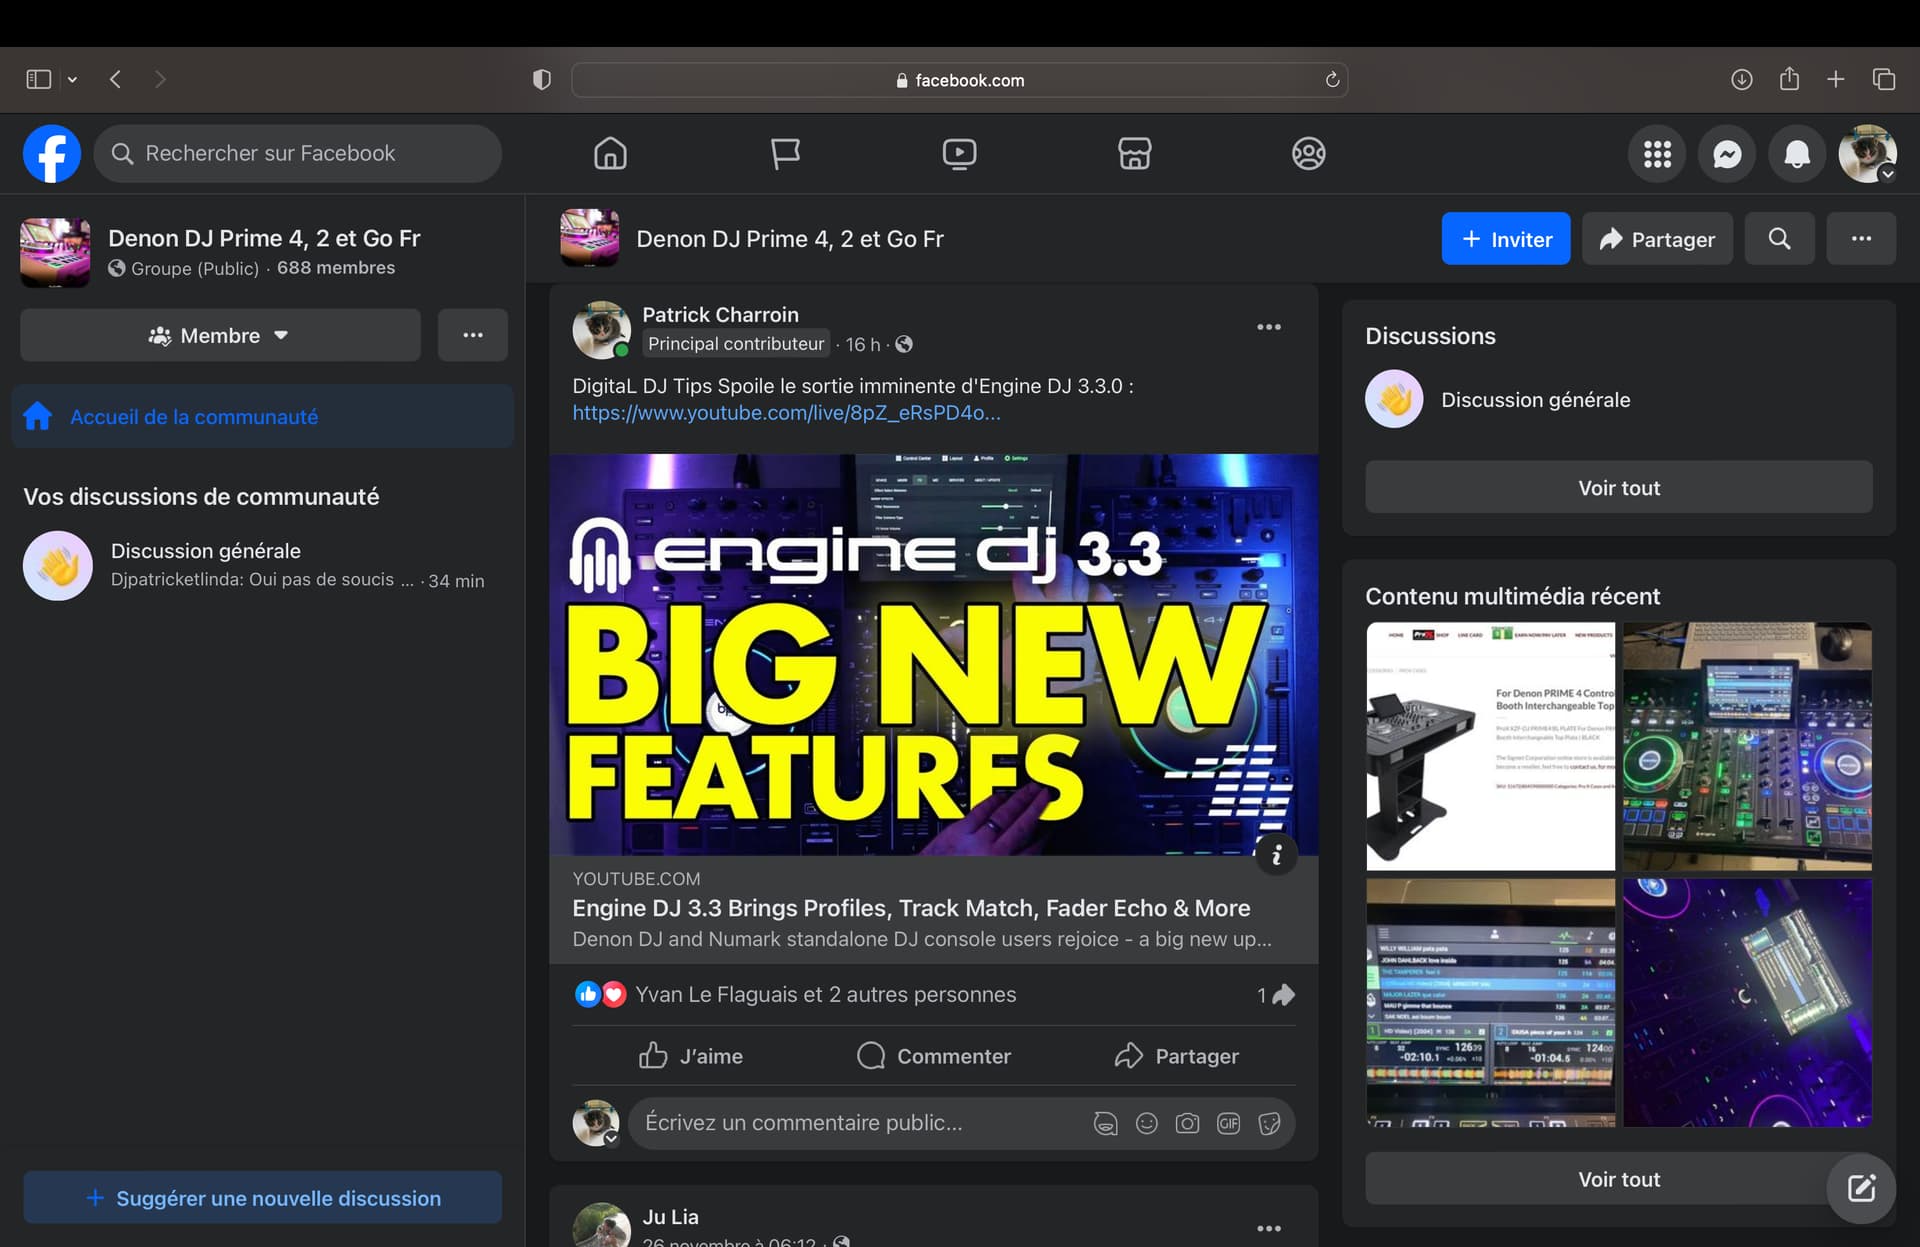Image resolution: width=1920 pixels, height=1247 pixels.
Task: Click Rechercher sur Facebook search field
Action: click(x=298, y=154)
